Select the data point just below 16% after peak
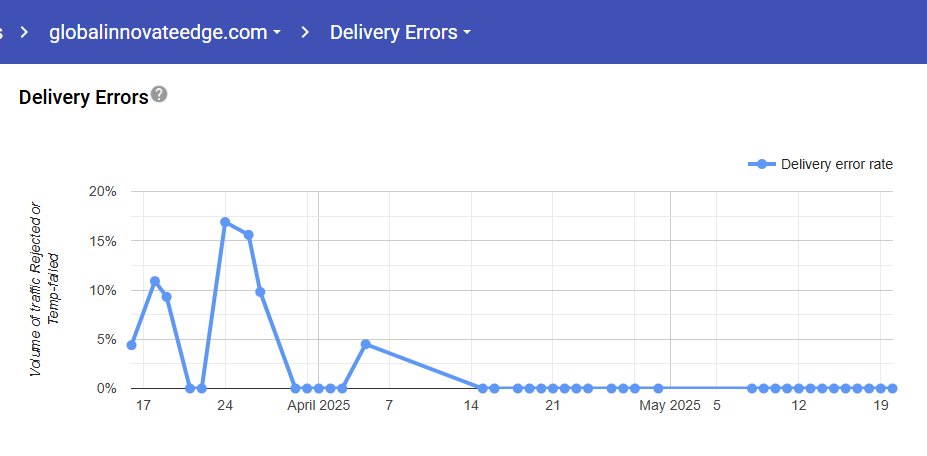Screen dimensions: 927x456 [248, 235]
